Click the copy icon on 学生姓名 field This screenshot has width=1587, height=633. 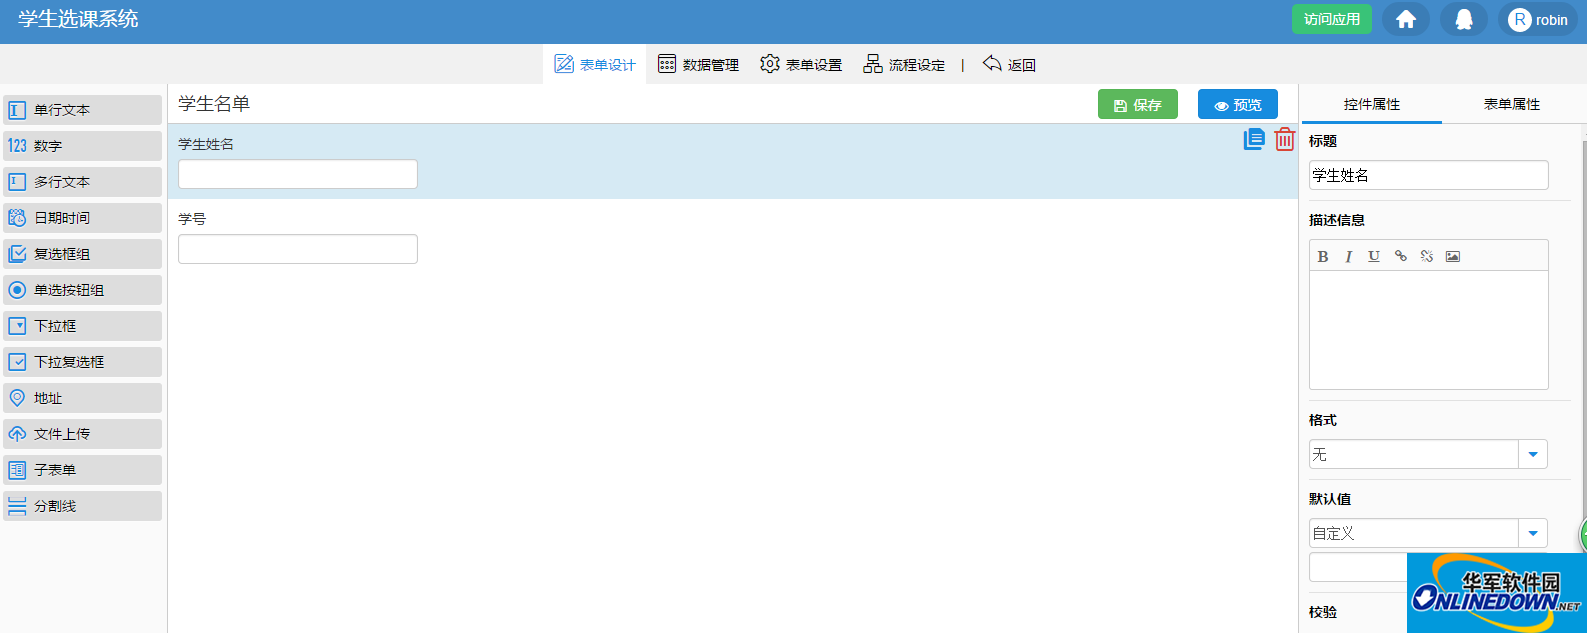pyautogui.click(x=1253, y=139)
